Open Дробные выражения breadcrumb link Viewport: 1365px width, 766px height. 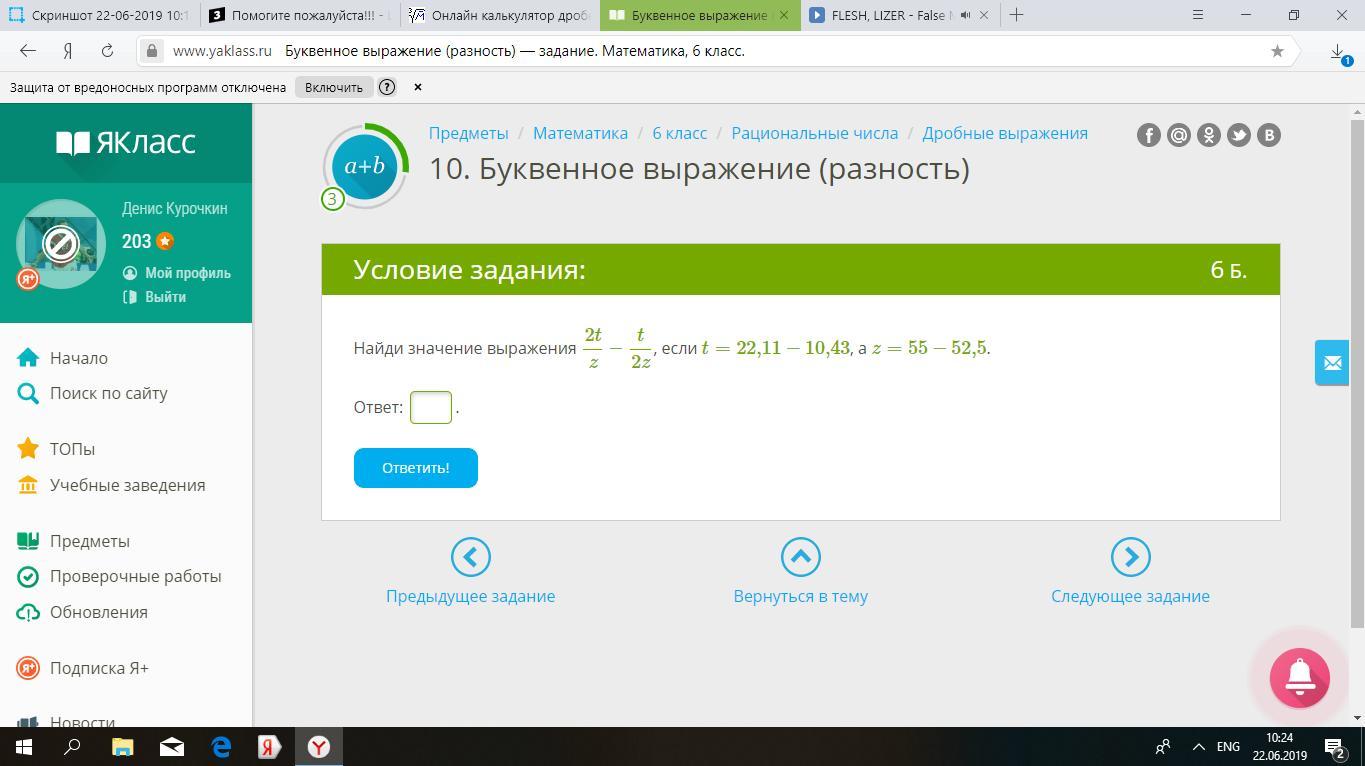click(1004, 133)
